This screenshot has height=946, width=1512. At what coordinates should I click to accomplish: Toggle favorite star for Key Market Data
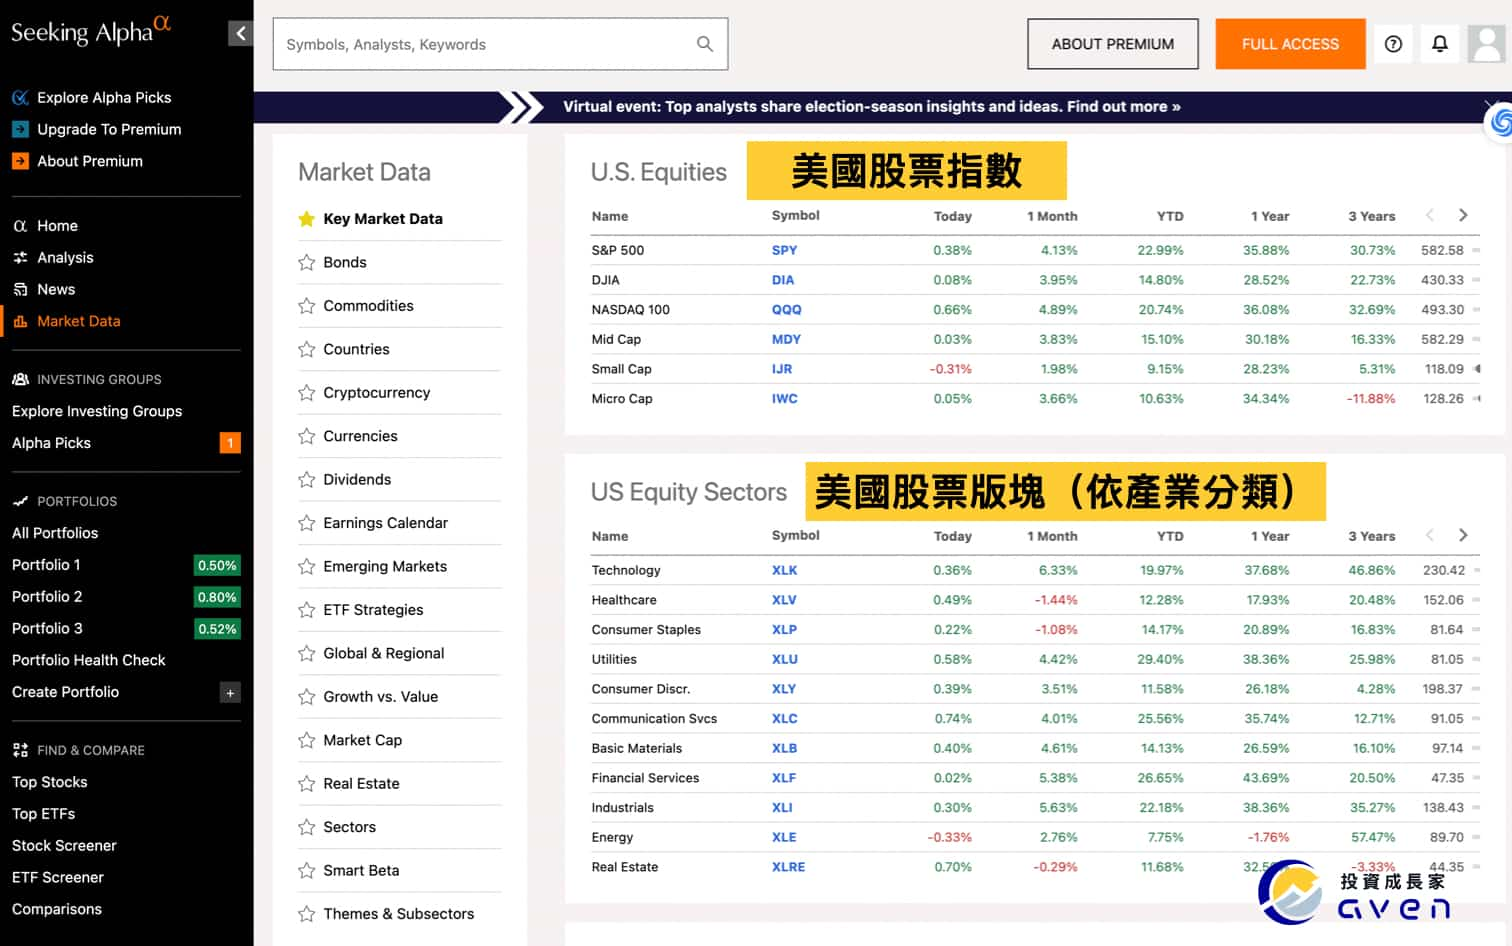[x=306, y=219]
